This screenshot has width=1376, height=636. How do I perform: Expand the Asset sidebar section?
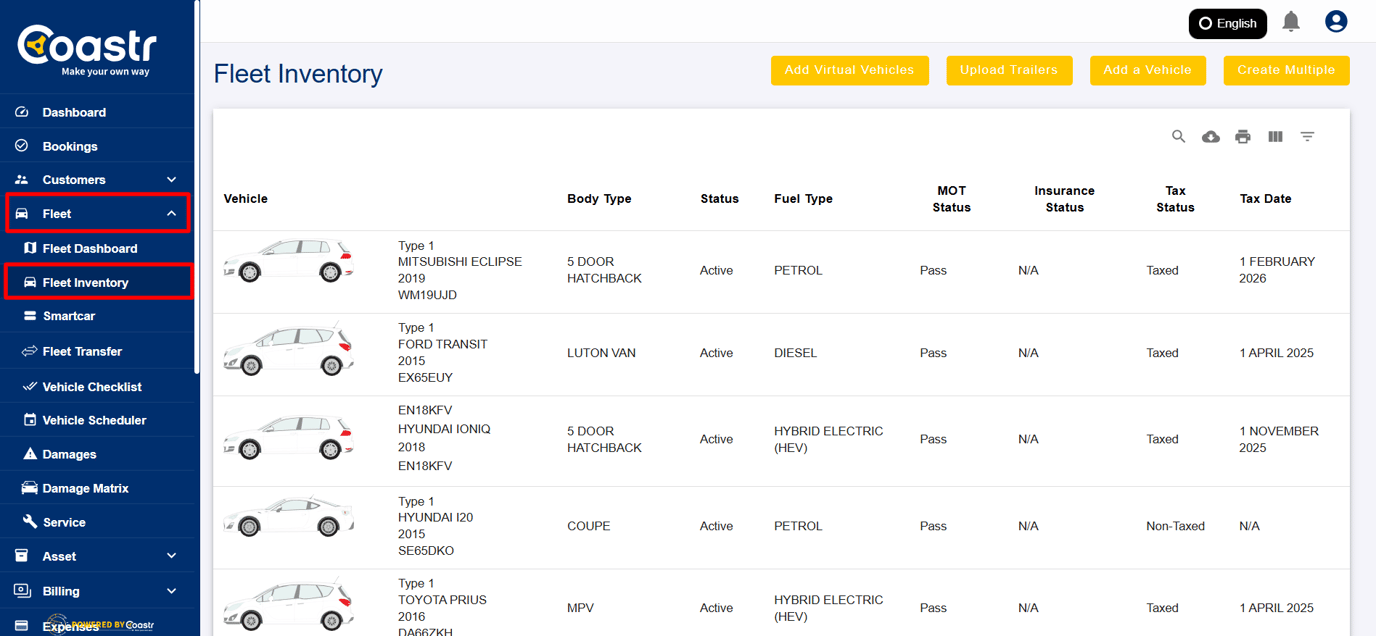[x=171, y=556]
